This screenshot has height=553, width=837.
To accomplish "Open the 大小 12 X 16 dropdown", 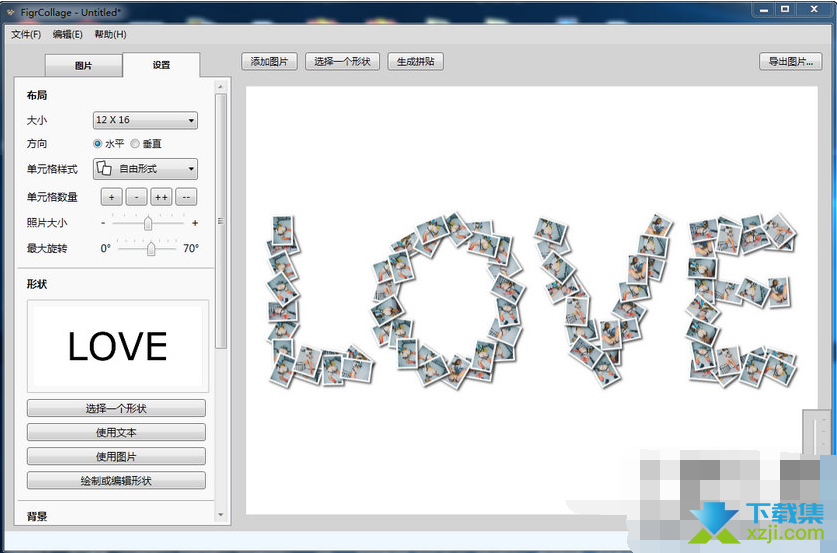I will click(x=145, y=120).
